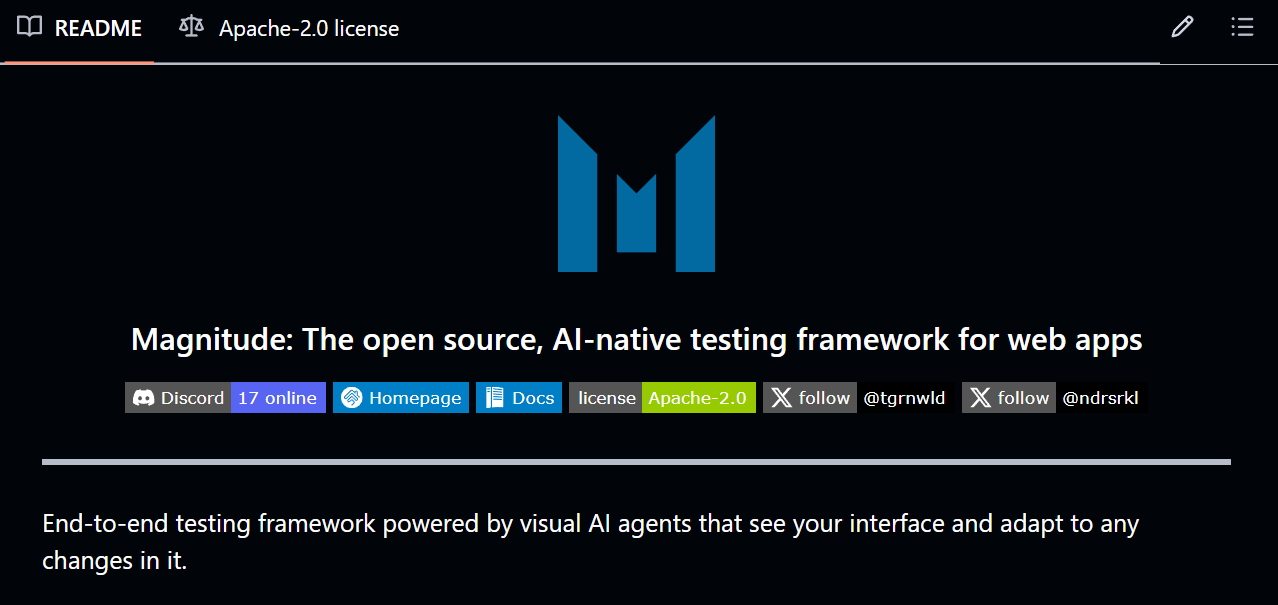This screenshot has width=1278, height=605.
Task: Follow @ndrsrkl badge on X
Action: [1054, 398]
